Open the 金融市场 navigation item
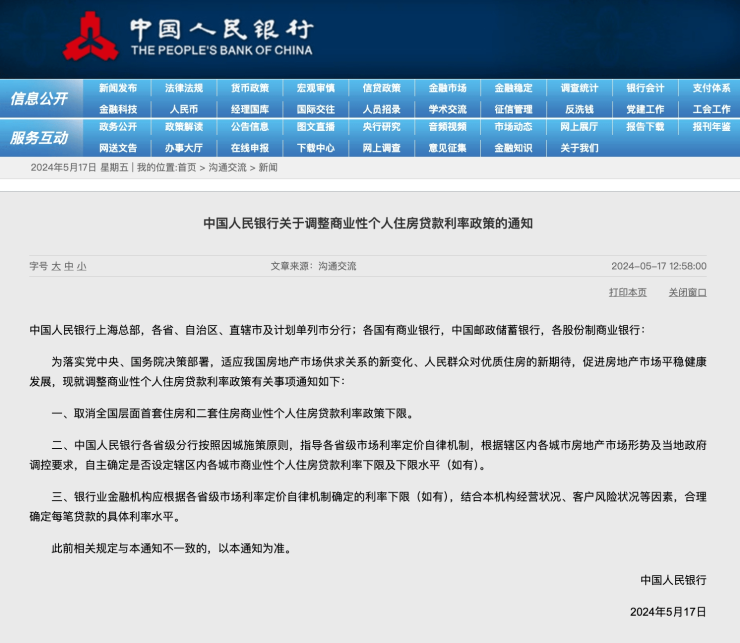740x643 pixels. point(447,88)
